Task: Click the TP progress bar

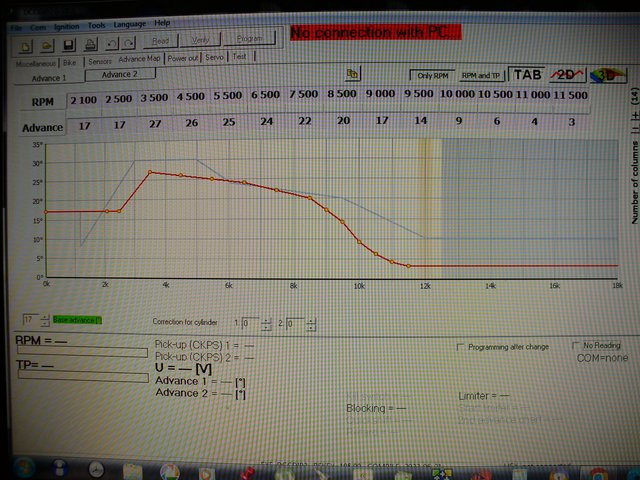Action: tap(83, 376)
